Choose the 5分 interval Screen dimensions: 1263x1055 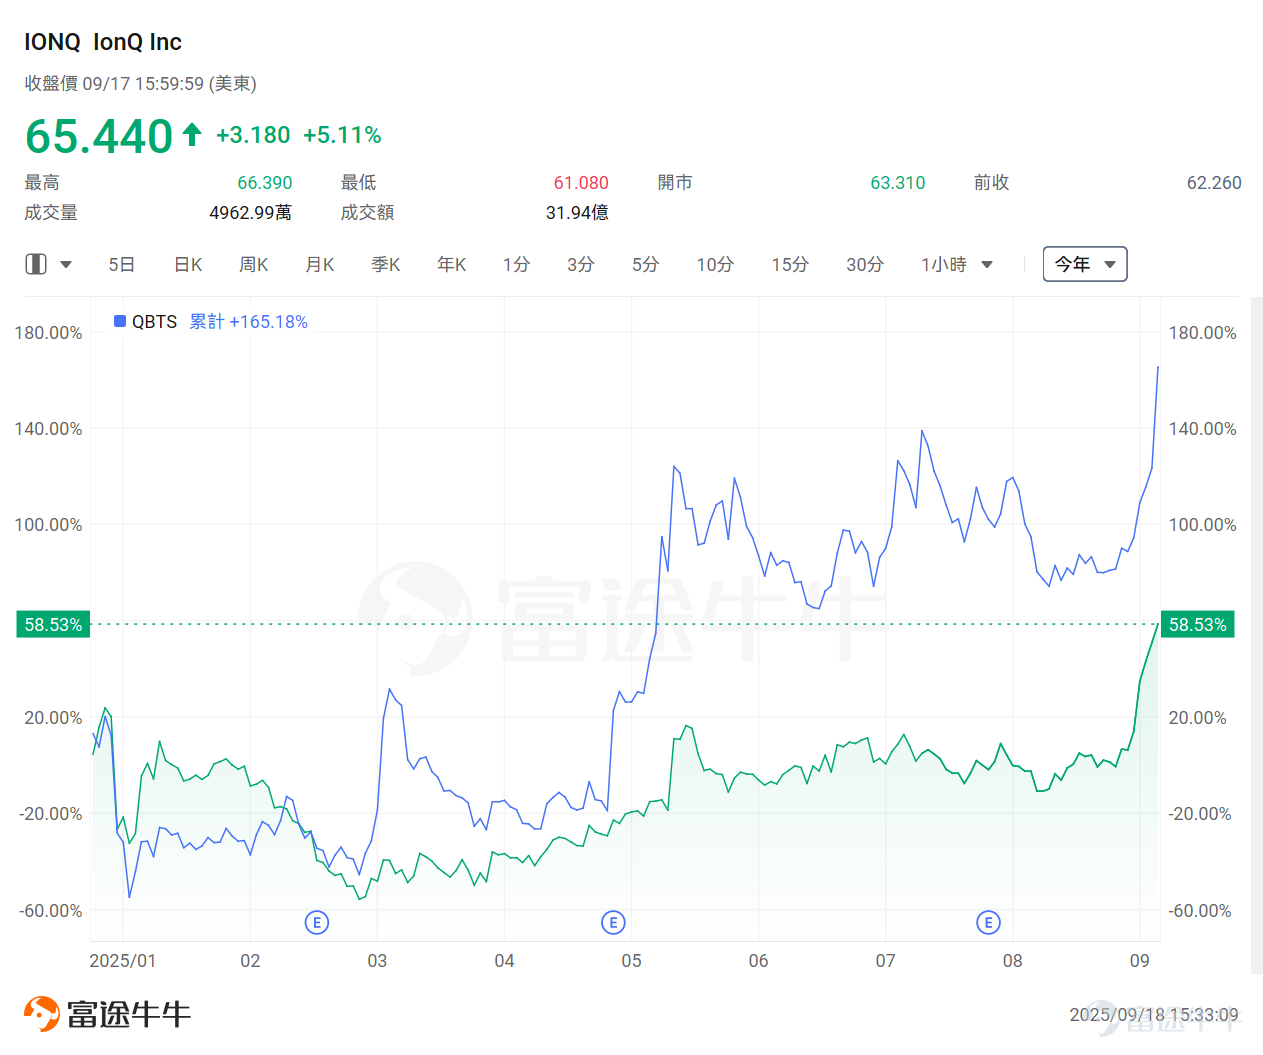click(645, 264)
